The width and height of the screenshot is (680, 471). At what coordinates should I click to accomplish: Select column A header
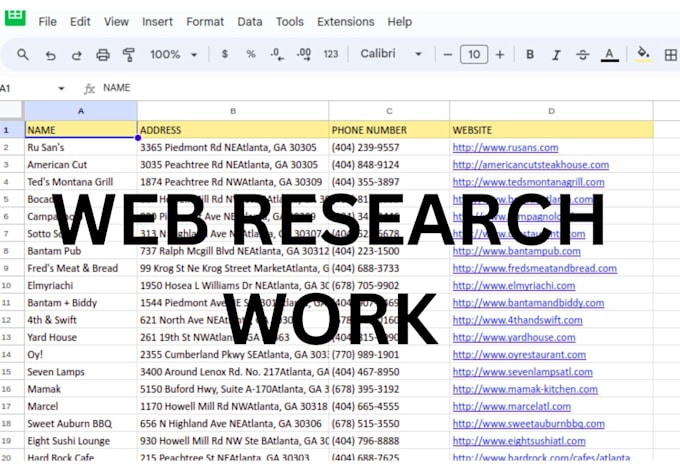(81, 111)
